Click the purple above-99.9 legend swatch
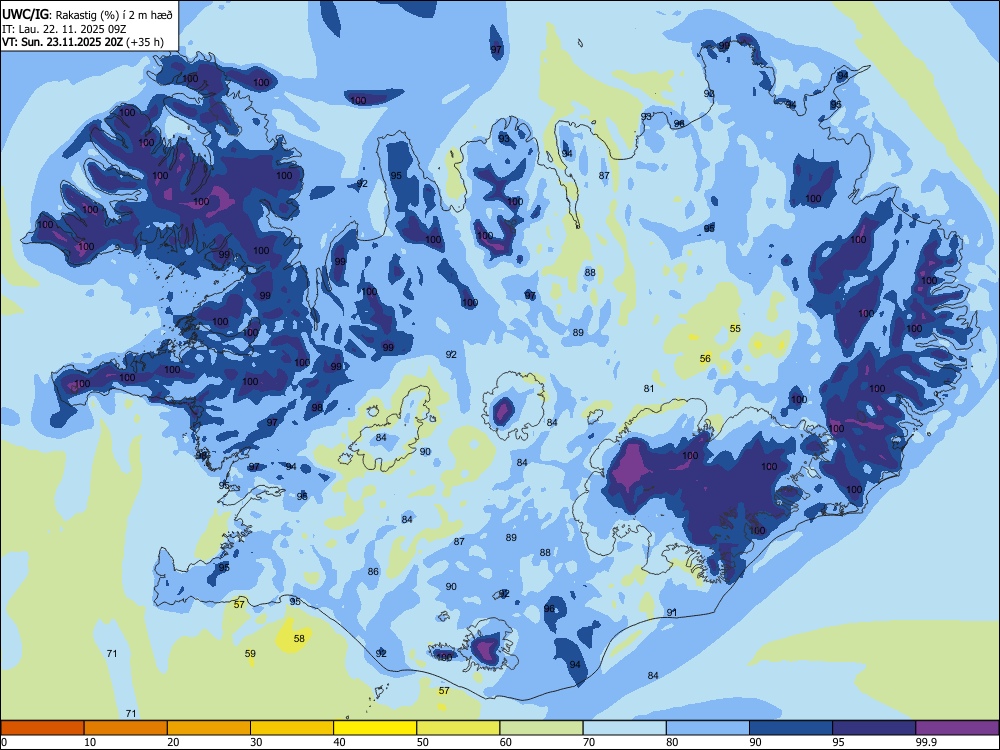1000x750 pixels. [x=957, y=728]
